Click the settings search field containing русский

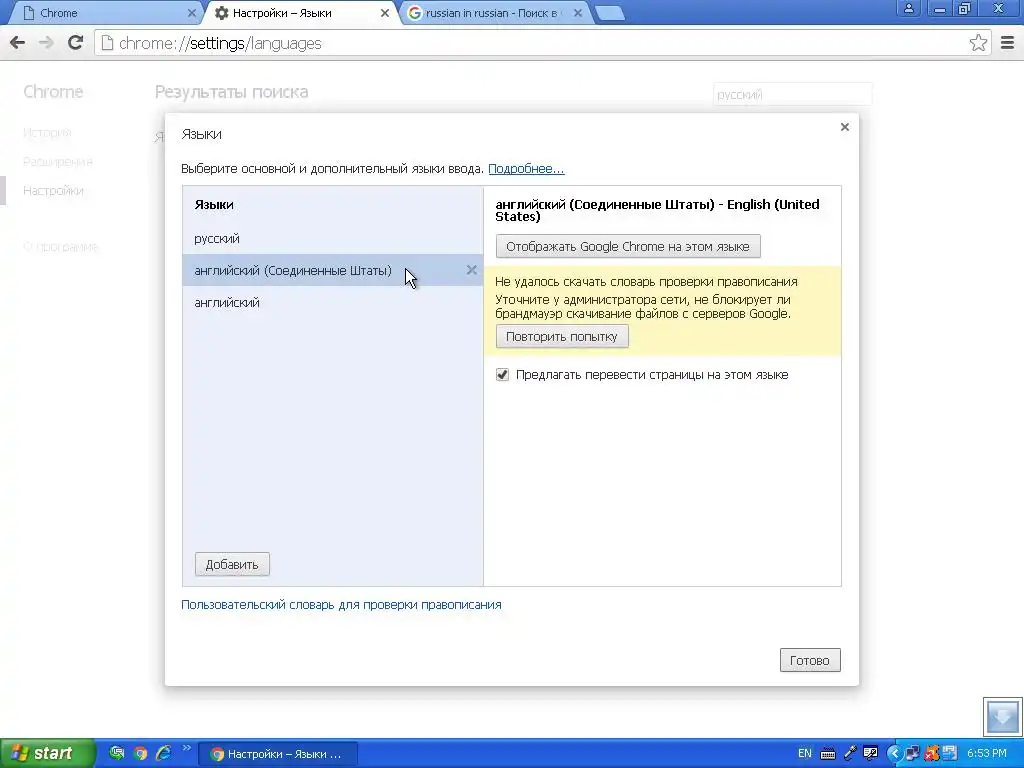pyautogui.click(x=793, y=95)
